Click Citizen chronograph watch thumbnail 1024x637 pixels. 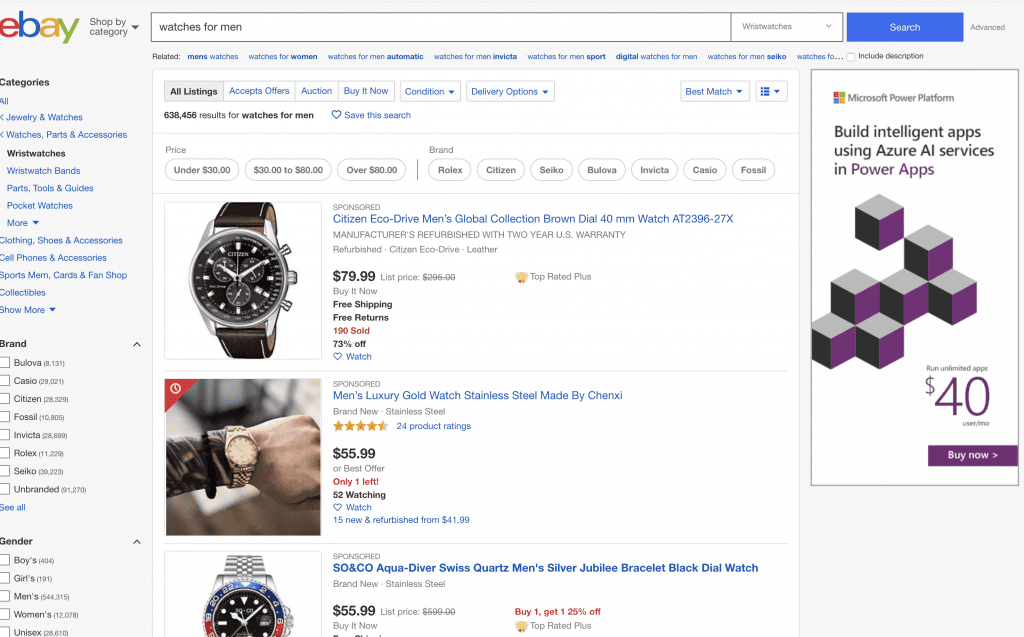tap(243, 280)
